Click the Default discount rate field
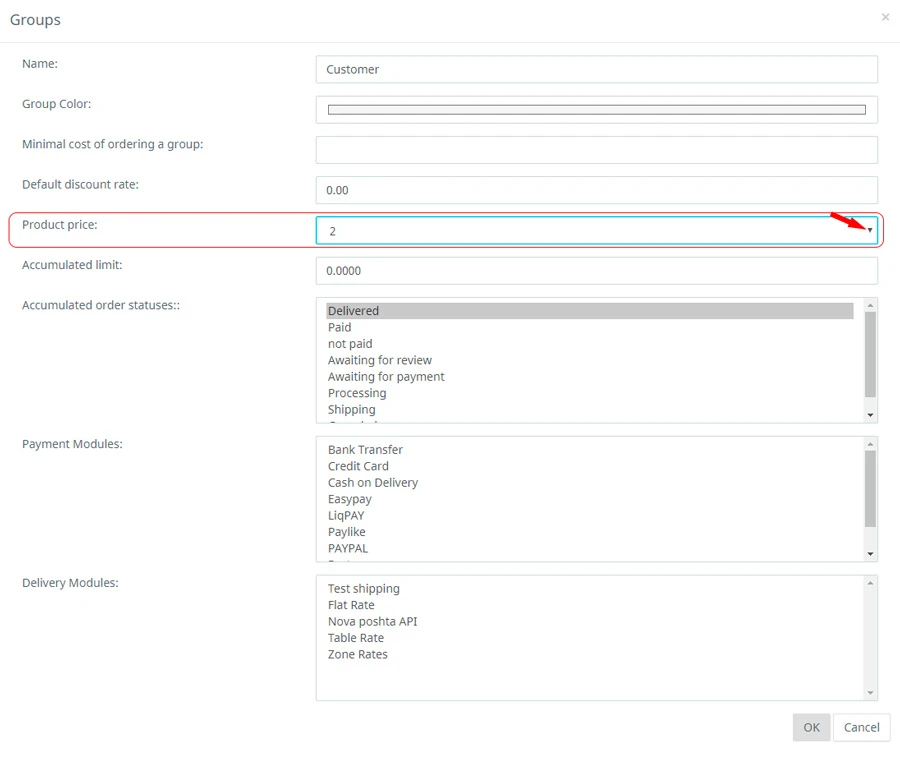 tap(596, 190)
